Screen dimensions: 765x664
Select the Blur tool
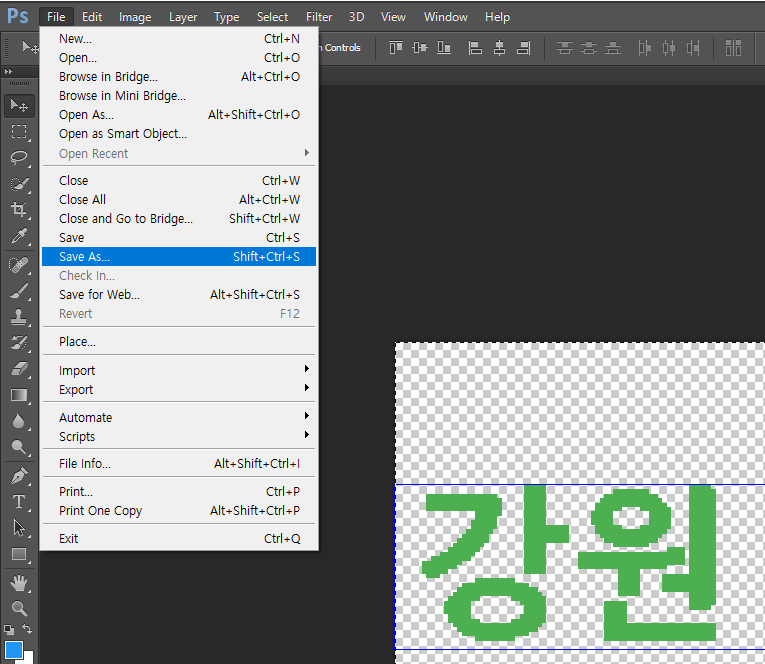coord(19,421)
